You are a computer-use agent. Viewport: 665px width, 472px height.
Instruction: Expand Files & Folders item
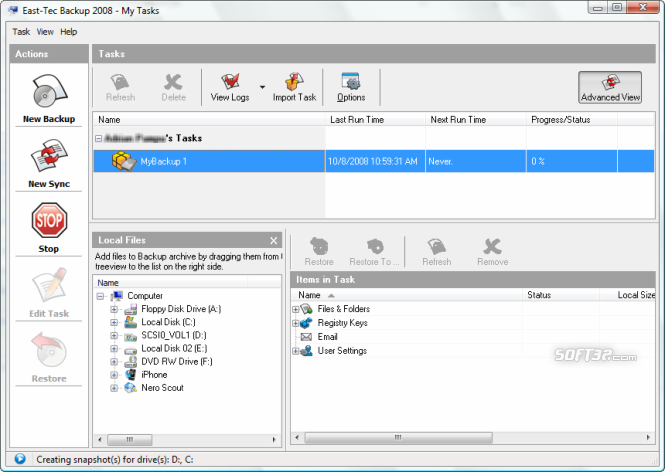296,310
